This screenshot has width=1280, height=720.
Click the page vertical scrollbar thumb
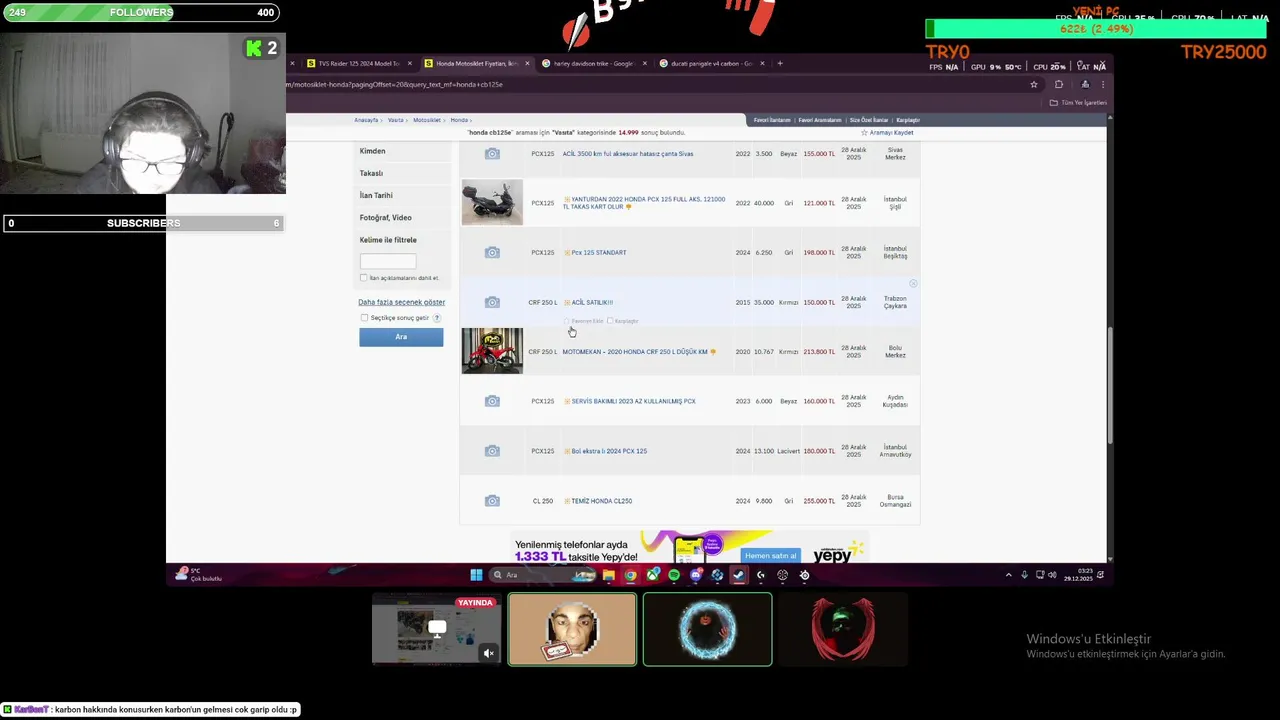coord(1109,385)
